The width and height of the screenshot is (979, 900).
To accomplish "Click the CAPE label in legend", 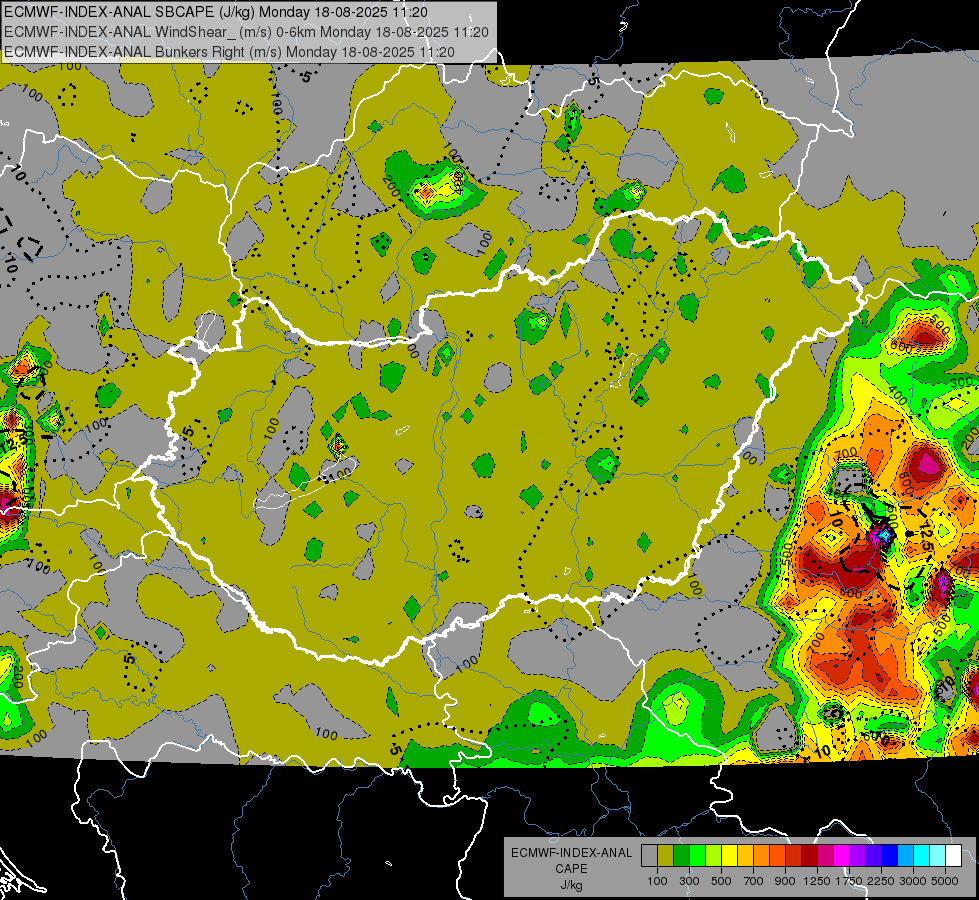I will click(x=571, y=869).
